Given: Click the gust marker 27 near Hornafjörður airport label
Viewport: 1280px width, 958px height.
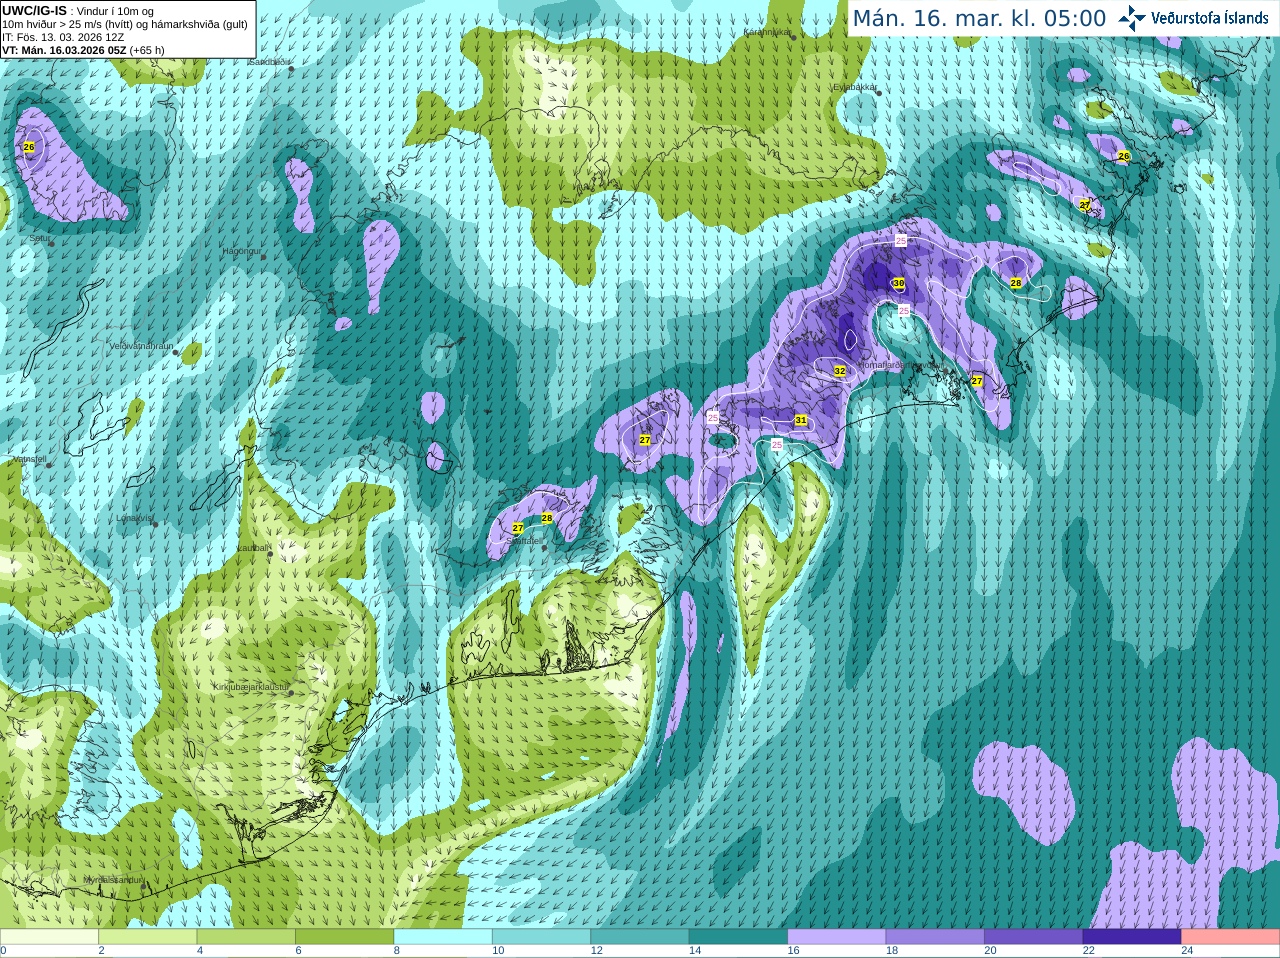Looking at the screenshot, I should [x=977, y=381].
